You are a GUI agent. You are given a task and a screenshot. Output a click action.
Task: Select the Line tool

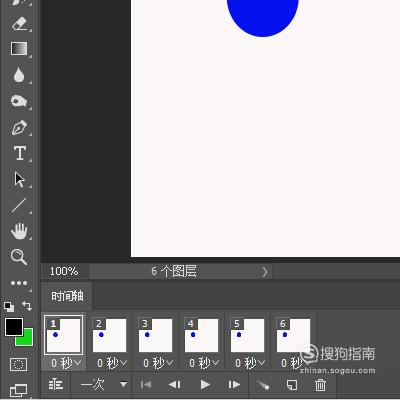pos(19,205)
